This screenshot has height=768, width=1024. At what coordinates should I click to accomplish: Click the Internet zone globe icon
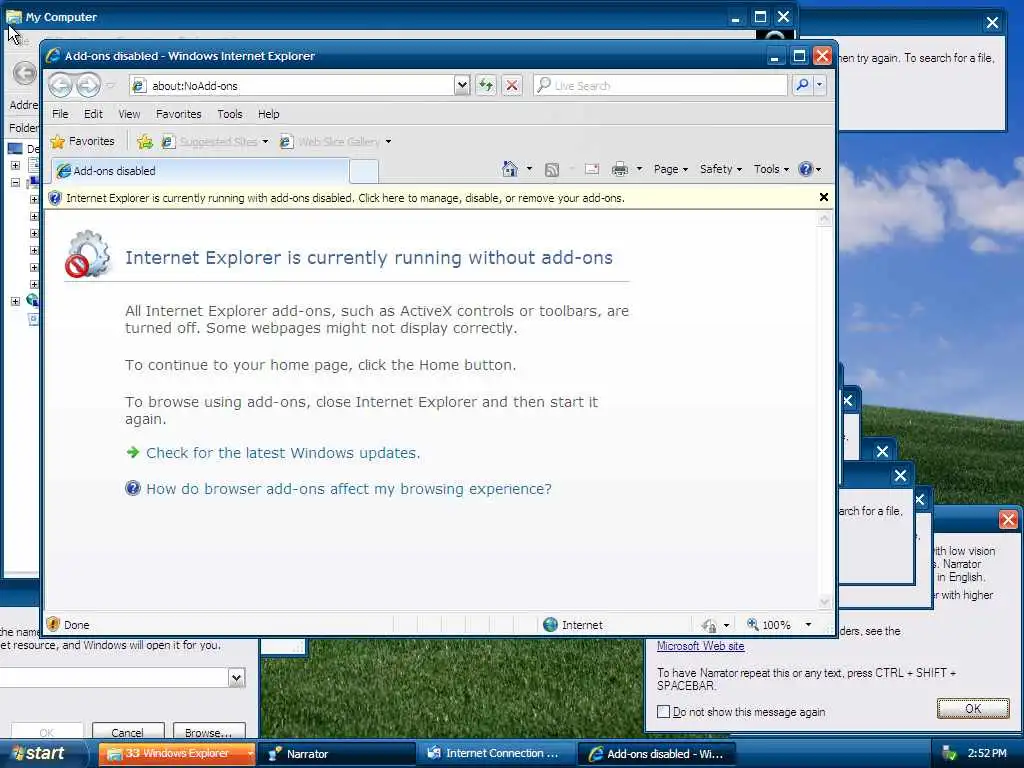tap(551, 625)
